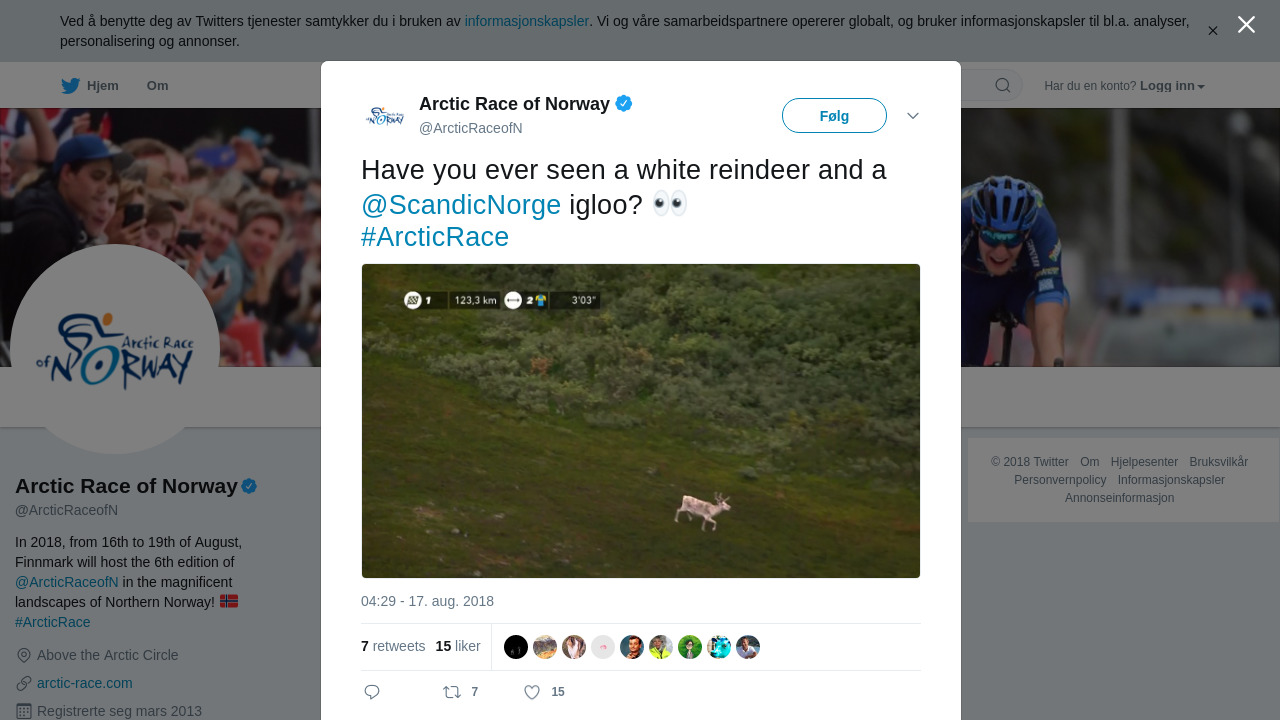The image size is (1280, 720).
Task: Open the Om menu item
Action: 157,86
